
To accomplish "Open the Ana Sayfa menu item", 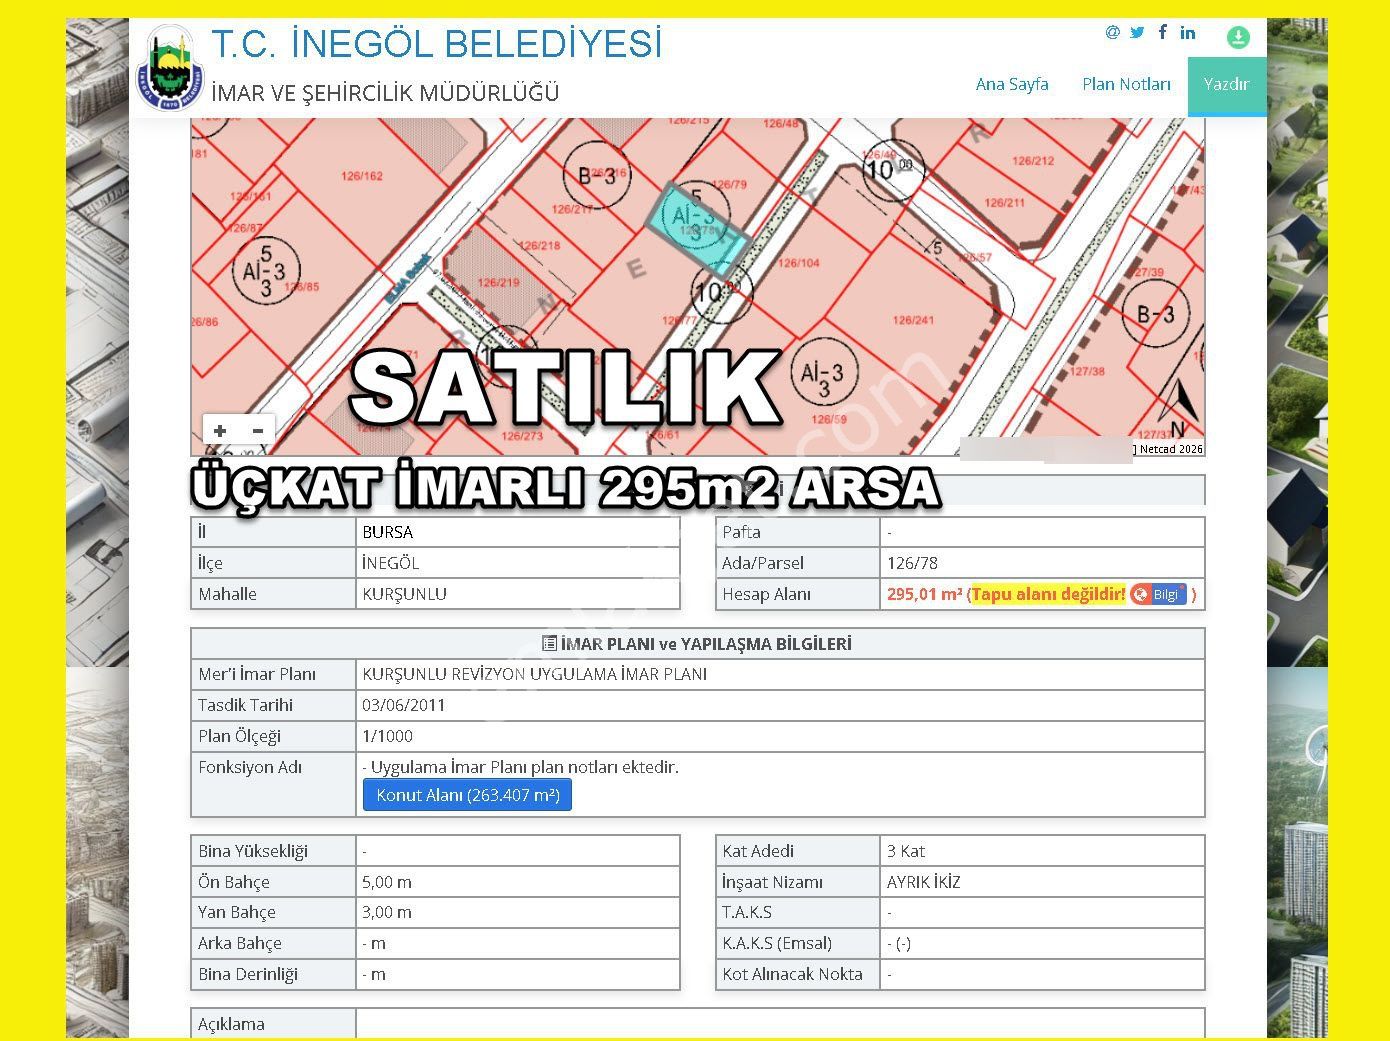I will (1012, 84).
